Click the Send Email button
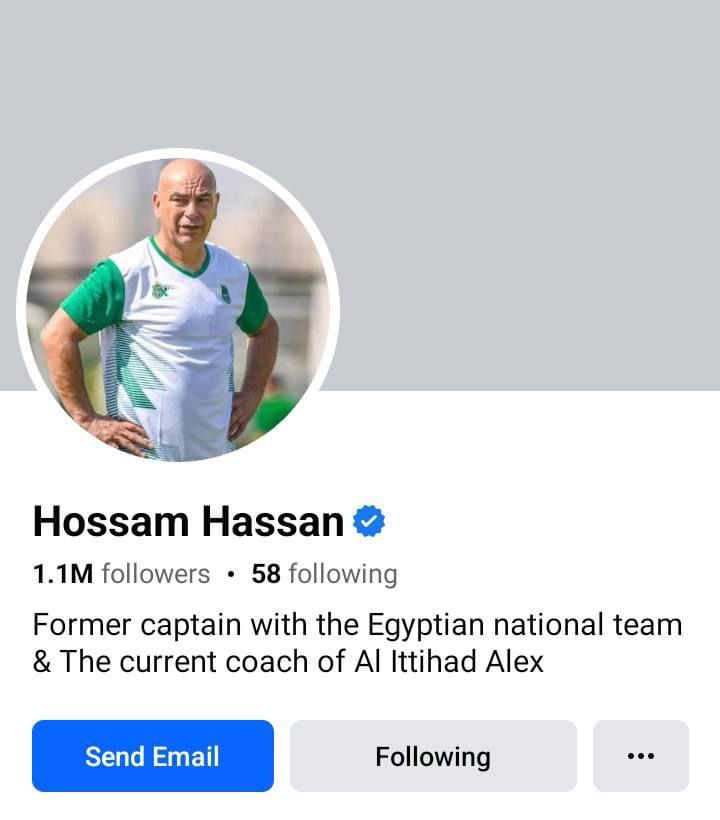720x820 pixels. click(x=153, y=756)
